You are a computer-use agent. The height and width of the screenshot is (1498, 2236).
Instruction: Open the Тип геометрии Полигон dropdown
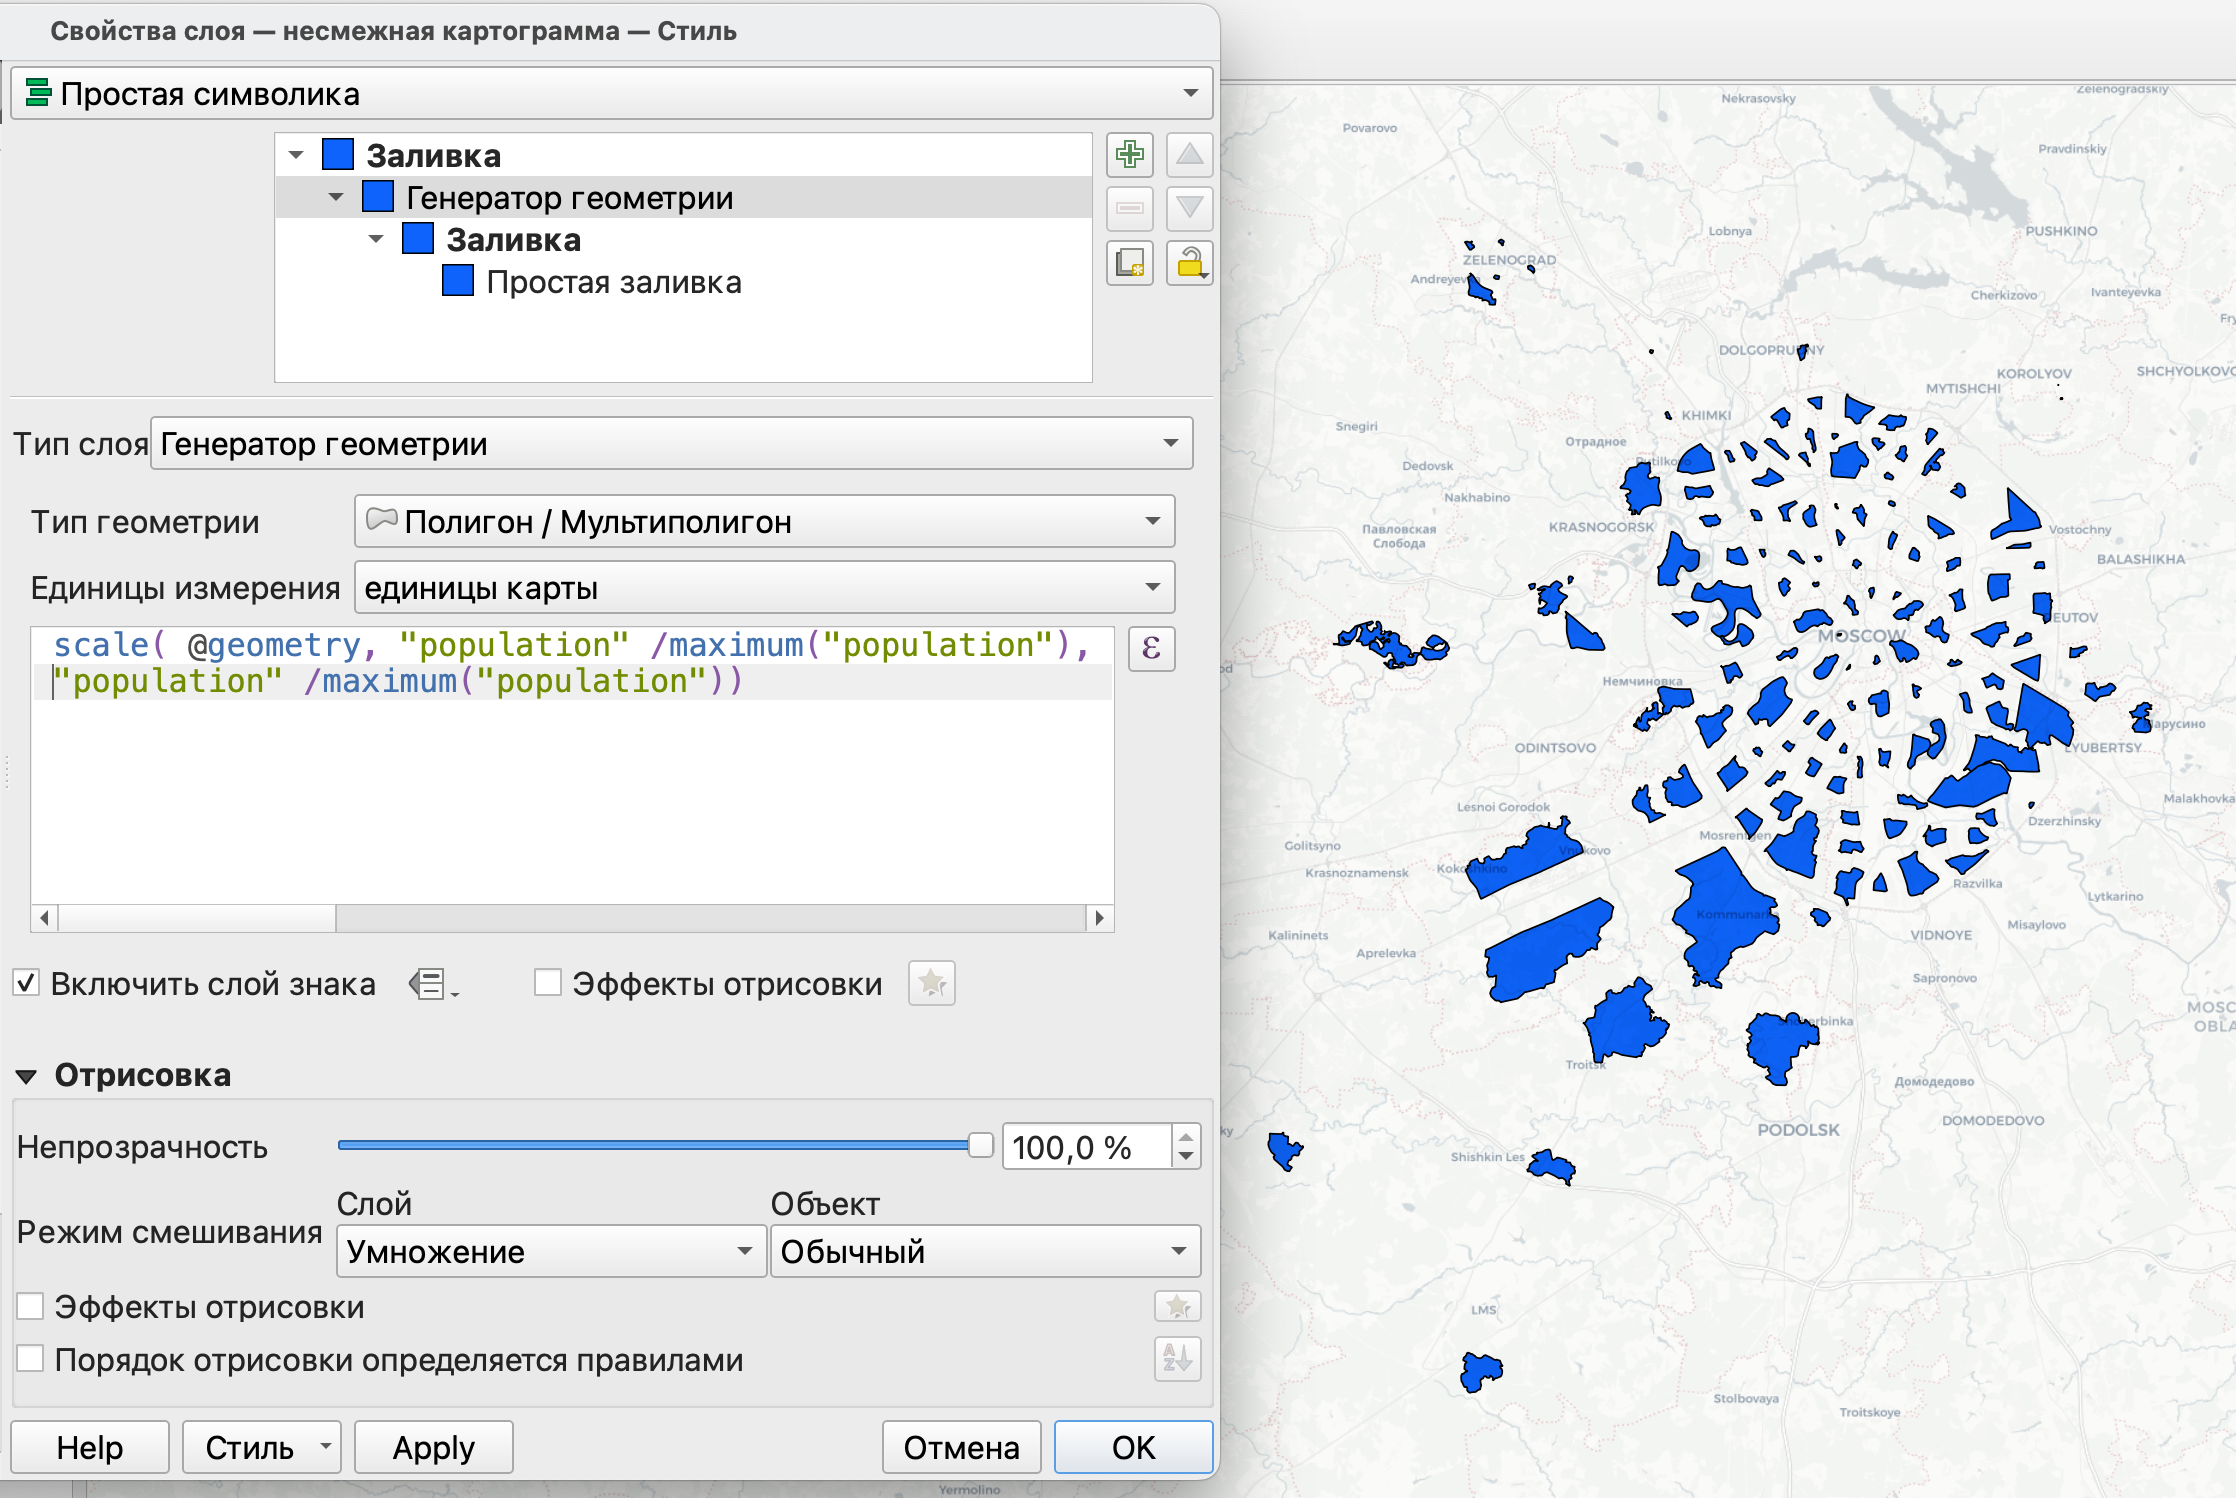(x=764, y=521)
